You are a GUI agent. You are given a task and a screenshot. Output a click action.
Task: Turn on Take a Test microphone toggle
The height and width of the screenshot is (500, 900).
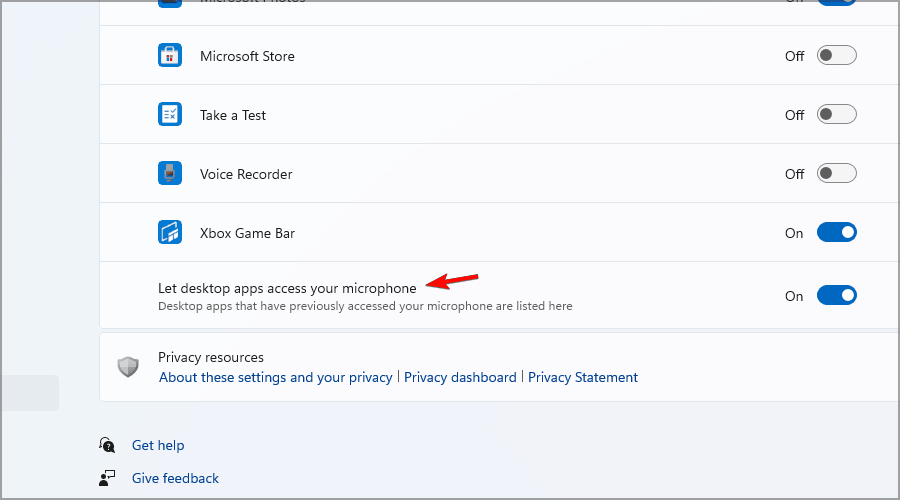(837, 115)
